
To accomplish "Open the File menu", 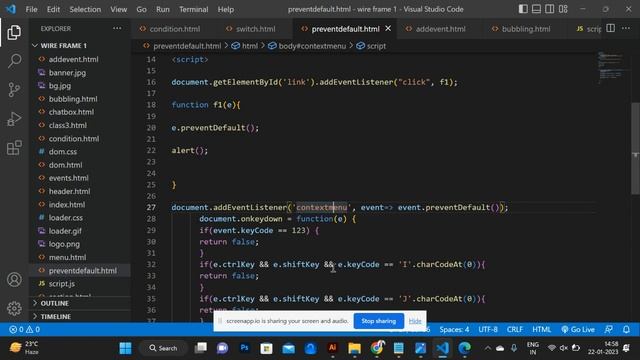I will pyautogui.click(x=31, y=9).
